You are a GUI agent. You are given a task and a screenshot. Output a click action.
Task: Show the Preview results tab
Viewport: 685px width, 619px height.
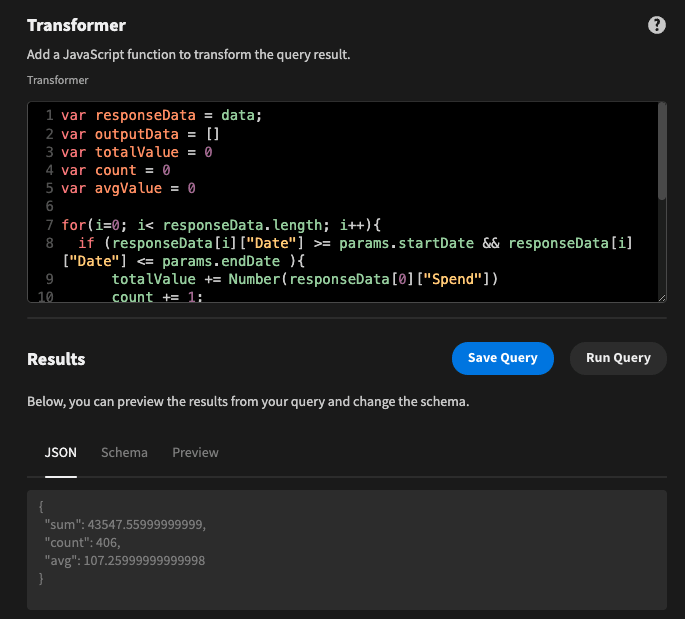(x=195, y=453)
